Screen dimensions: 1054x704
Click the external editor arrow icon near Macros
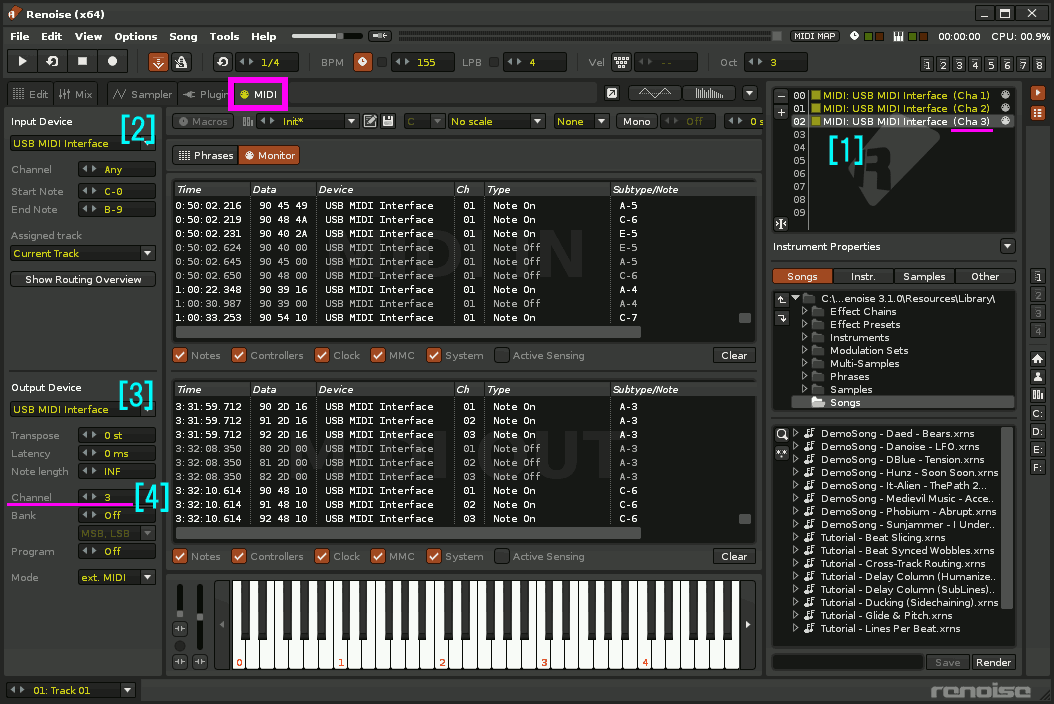click(611, 92)
